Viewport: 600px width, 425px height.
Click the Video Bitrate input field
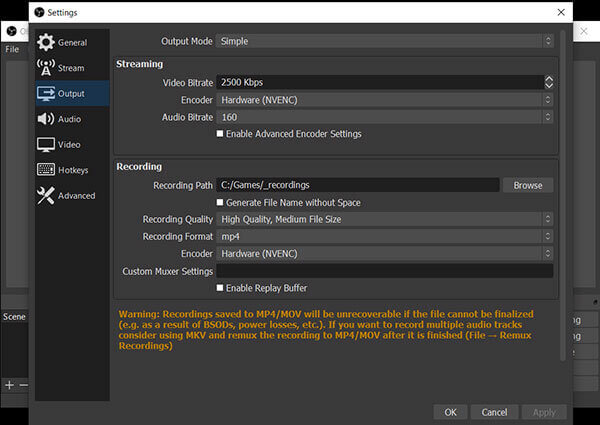click(x=380, y=82)
